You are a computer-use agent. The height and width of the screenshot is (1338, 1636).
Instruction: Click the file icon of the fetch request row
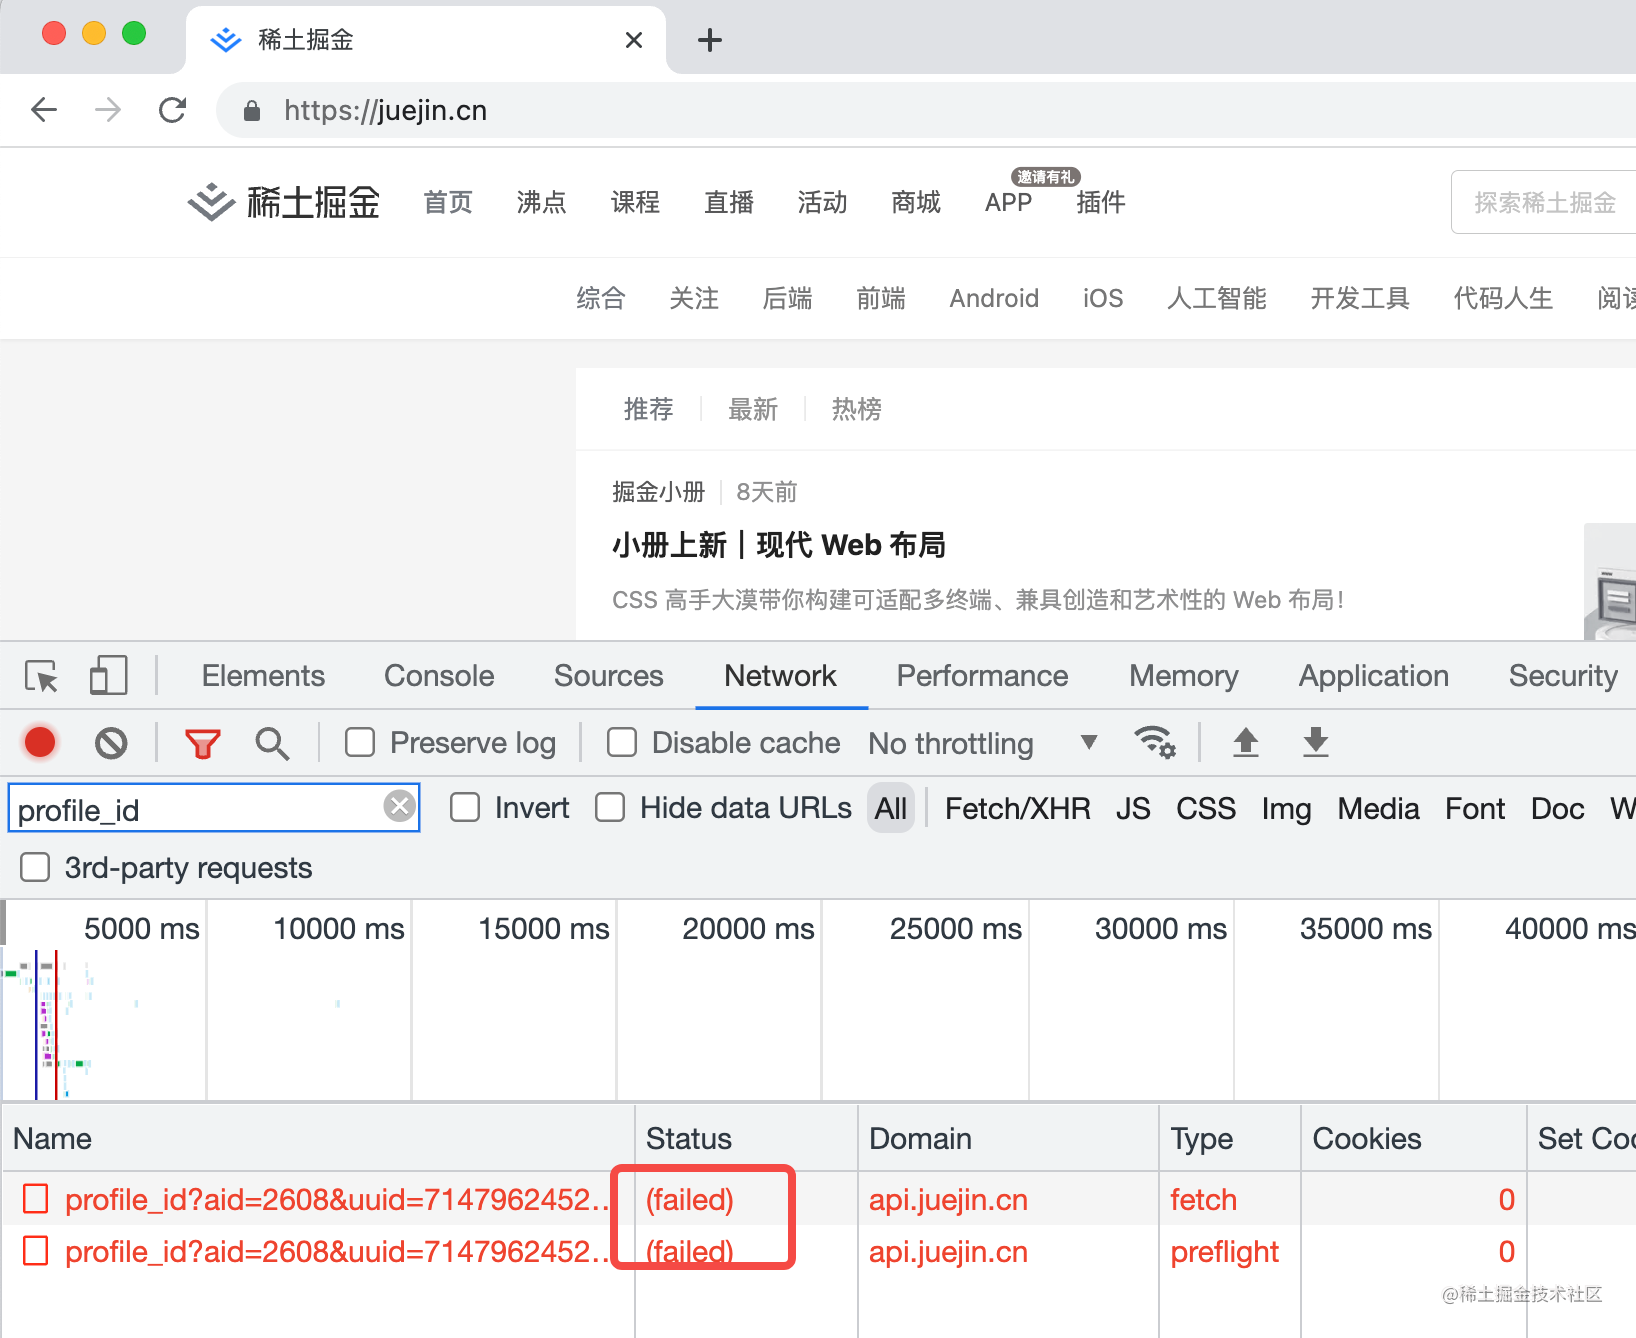(36, 1199)
